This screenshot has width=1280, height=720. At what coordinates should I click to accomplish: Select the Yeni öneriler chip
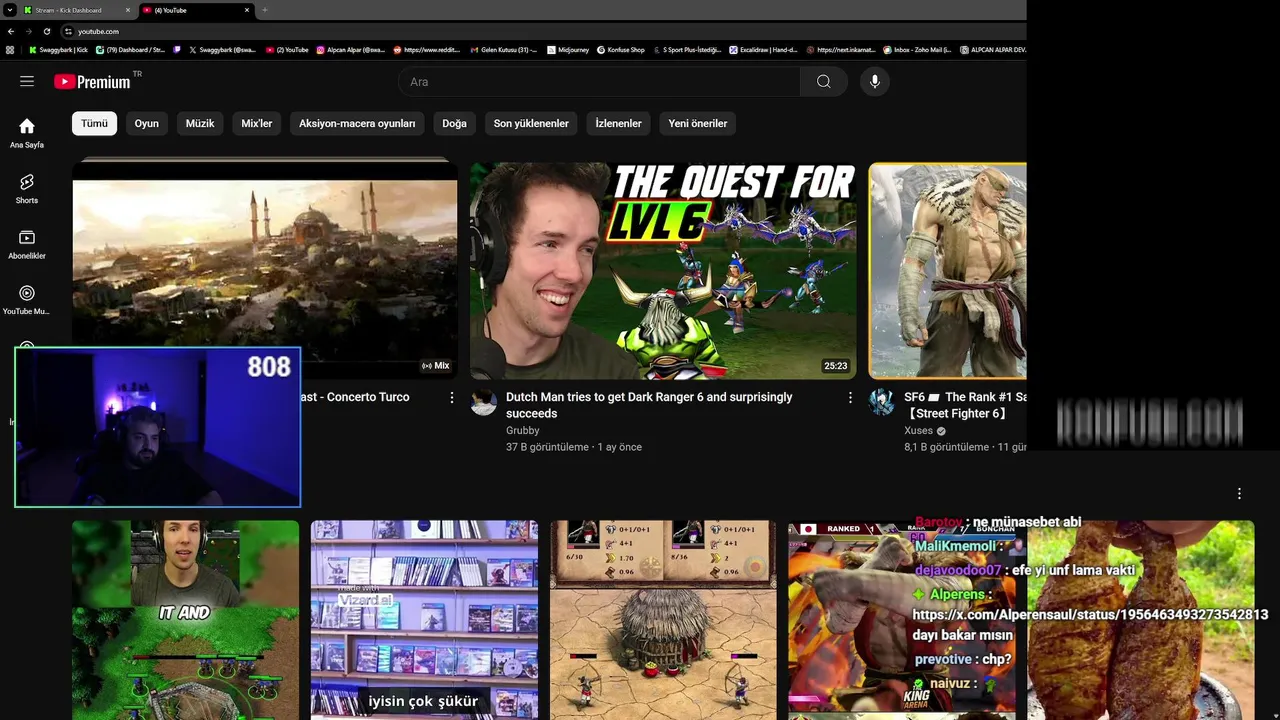click(x=698, y=123)
